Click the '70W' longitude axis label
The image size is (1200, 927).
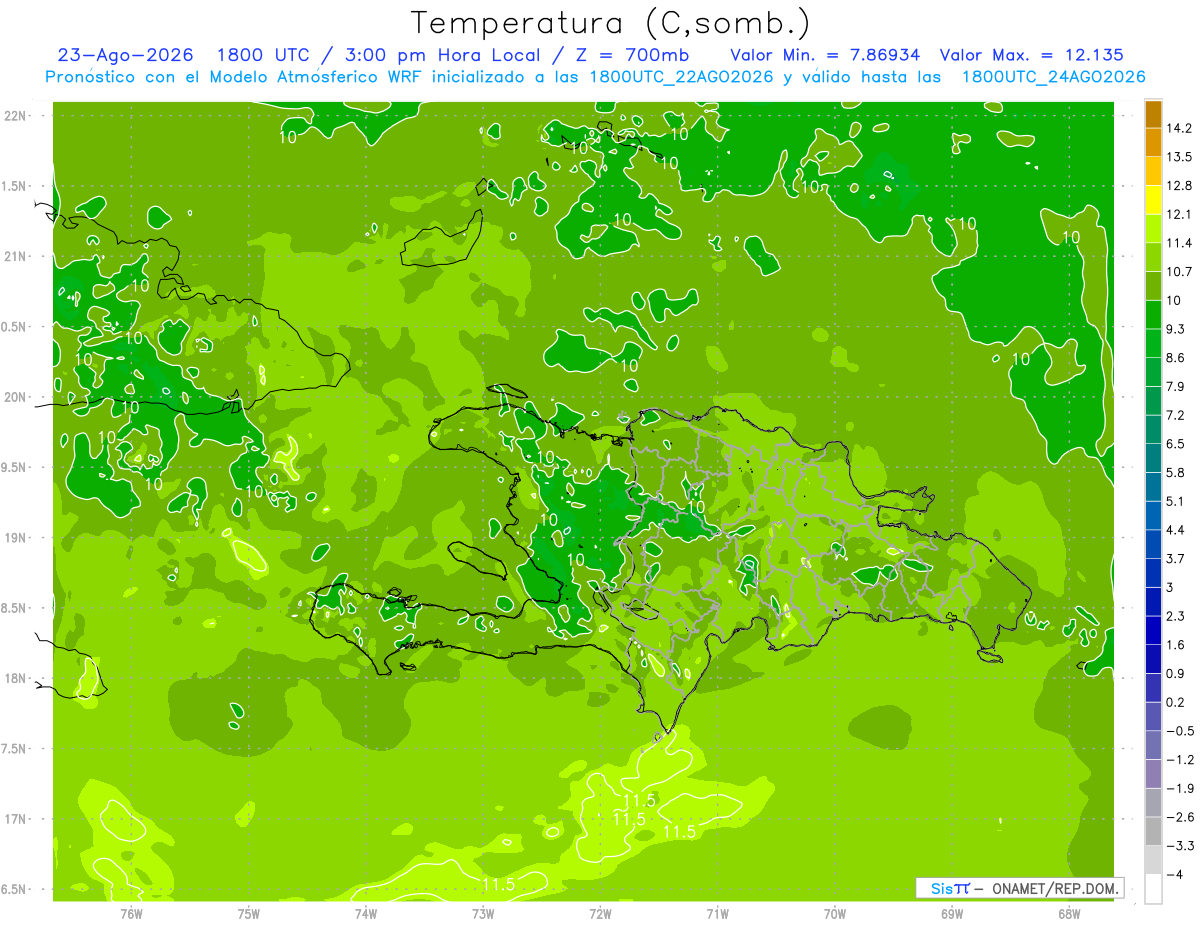point(834,913)
